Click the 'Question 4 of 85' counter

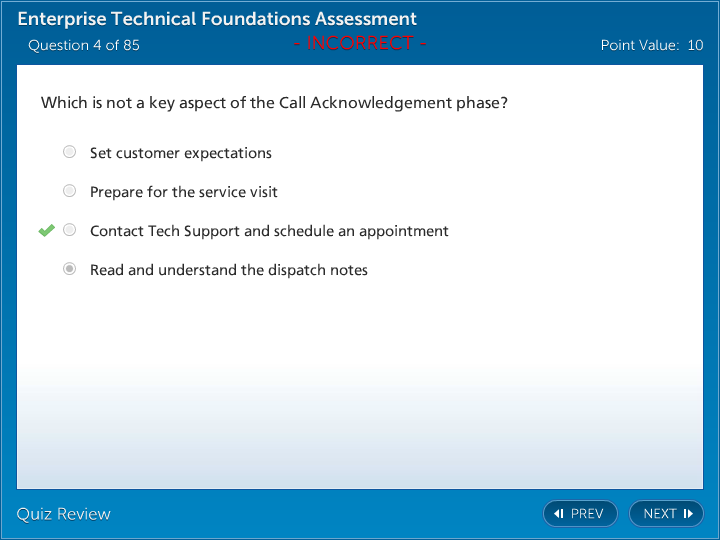click(x=84, y=45)
